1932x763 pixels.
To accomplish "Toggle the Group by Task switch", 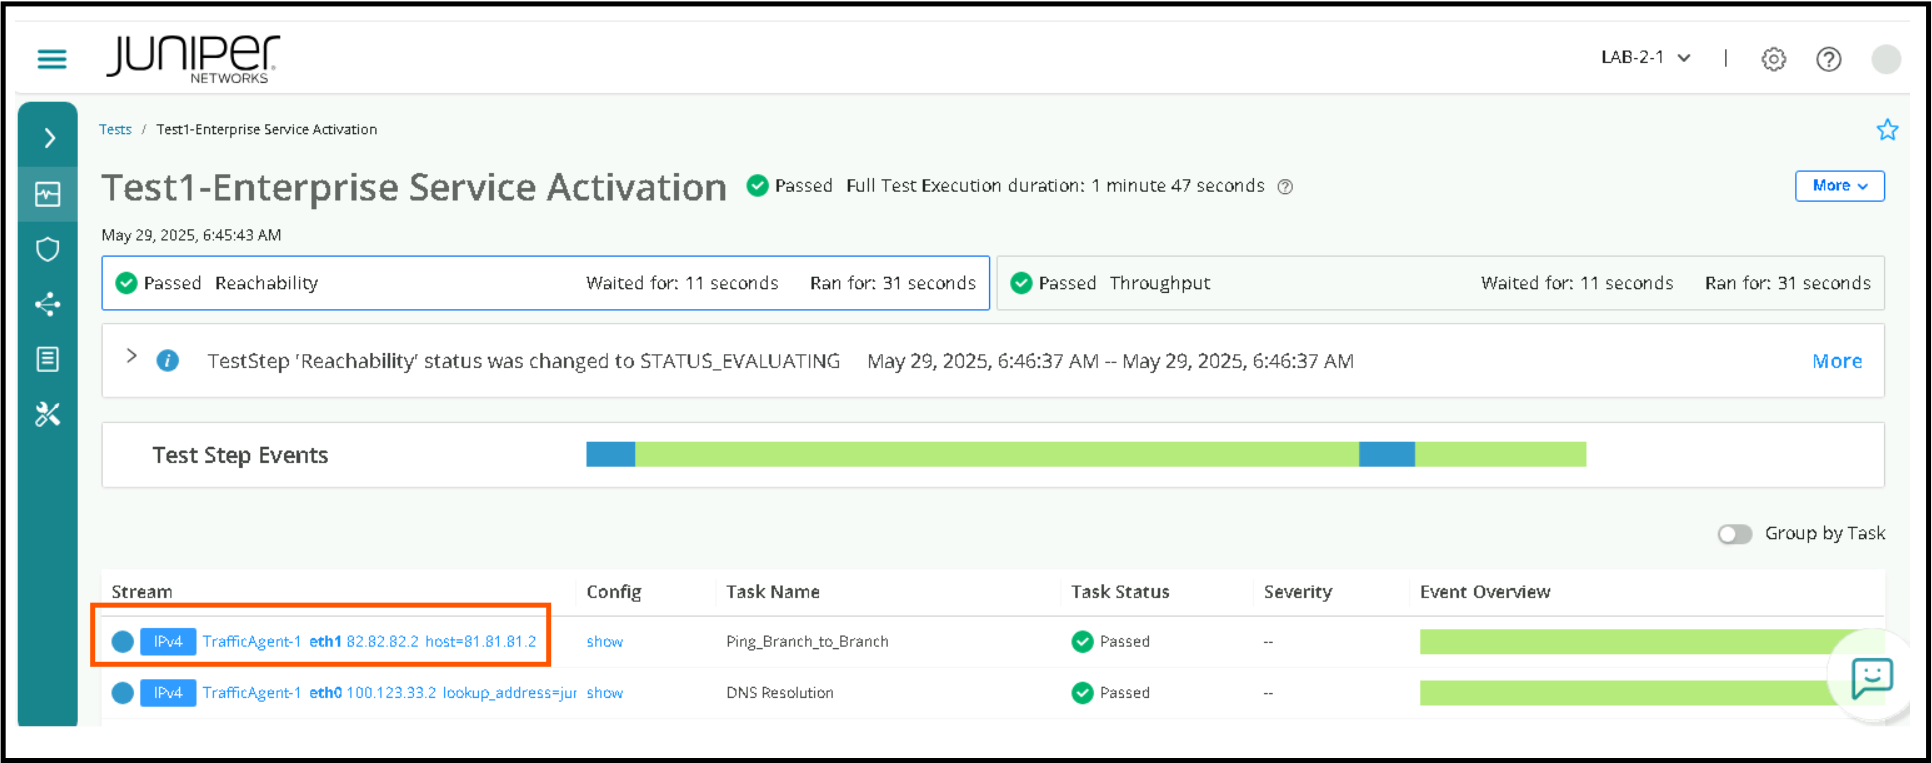I will point(1735,534).
